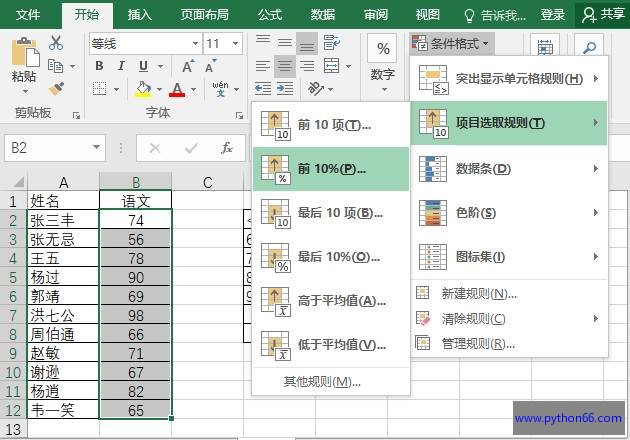630x440 pixels.
Task: Open 色阶(S) submenu
Action: coord(509,213)
